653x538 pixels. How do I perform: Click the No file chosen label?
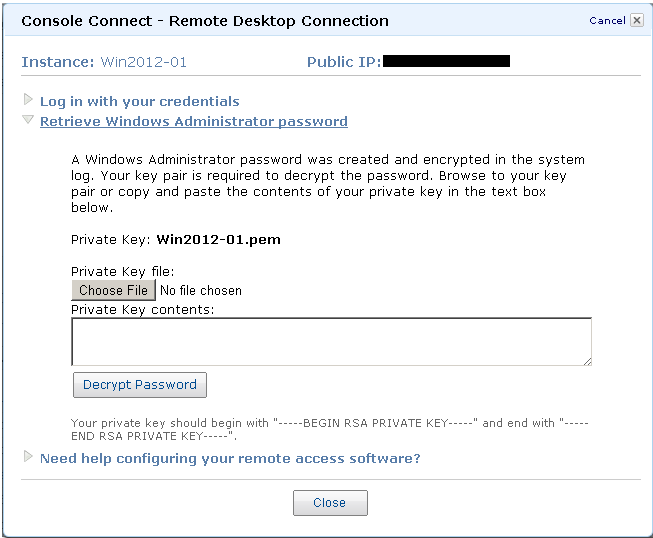point(201,290)
